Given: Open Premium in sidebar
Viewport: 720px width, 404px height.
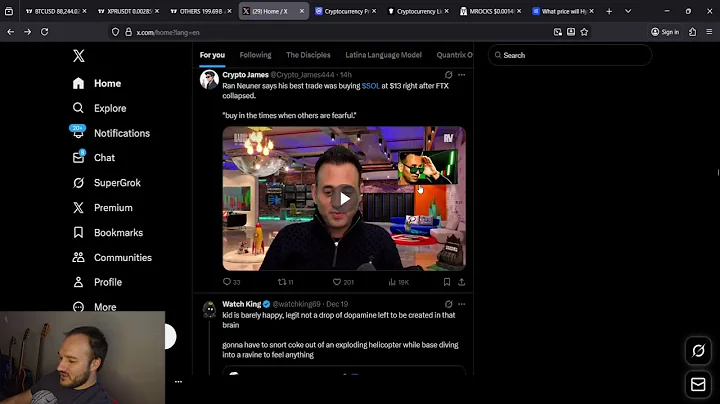Looking at the screenshot, I should pyautogui.click(x=102, y=208).
